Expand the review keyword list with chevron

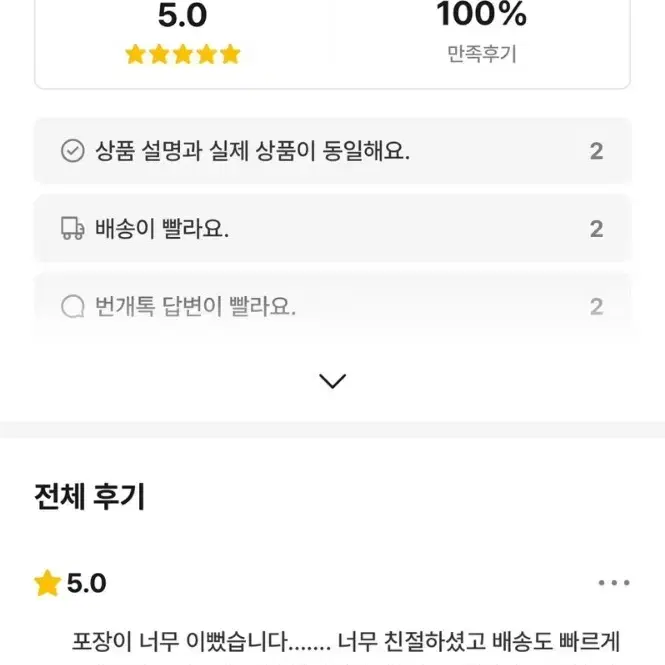click(332, 381)
